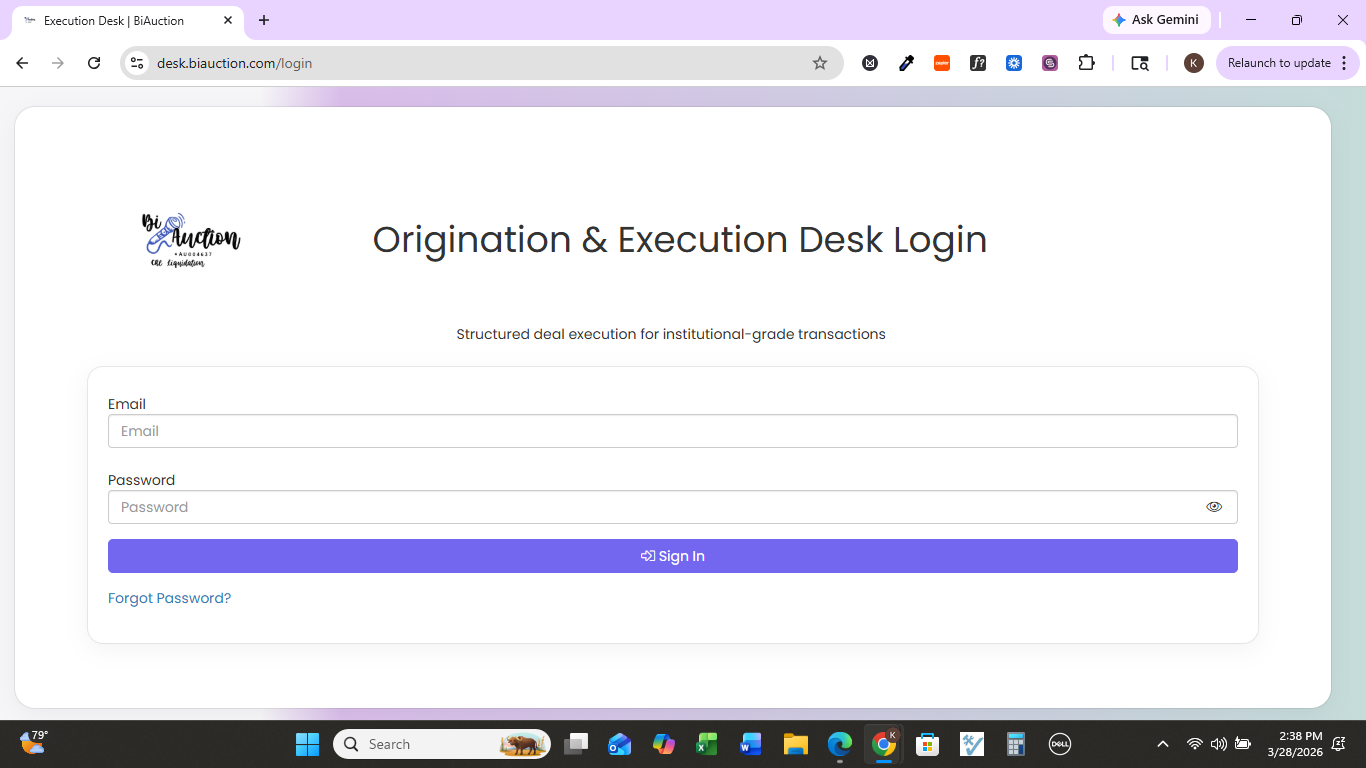1366x768 pixels.
Task: Activate the eyedropper color picker extension
Action: (x=906, y=63)
